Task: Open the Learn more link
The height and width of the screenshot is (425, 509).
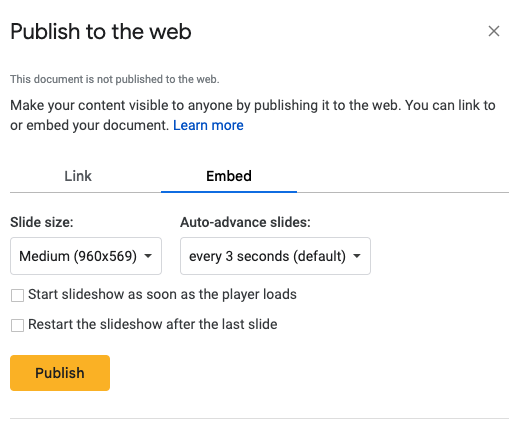Action: pos(208,125)
